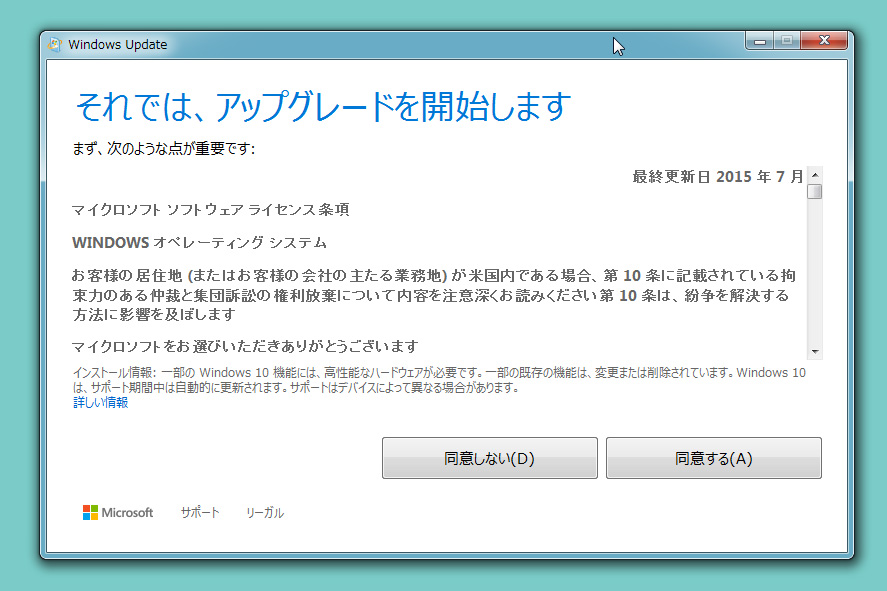Click the 同意する(A) accept button
This screenshot has height=591, width=887.
713,458
